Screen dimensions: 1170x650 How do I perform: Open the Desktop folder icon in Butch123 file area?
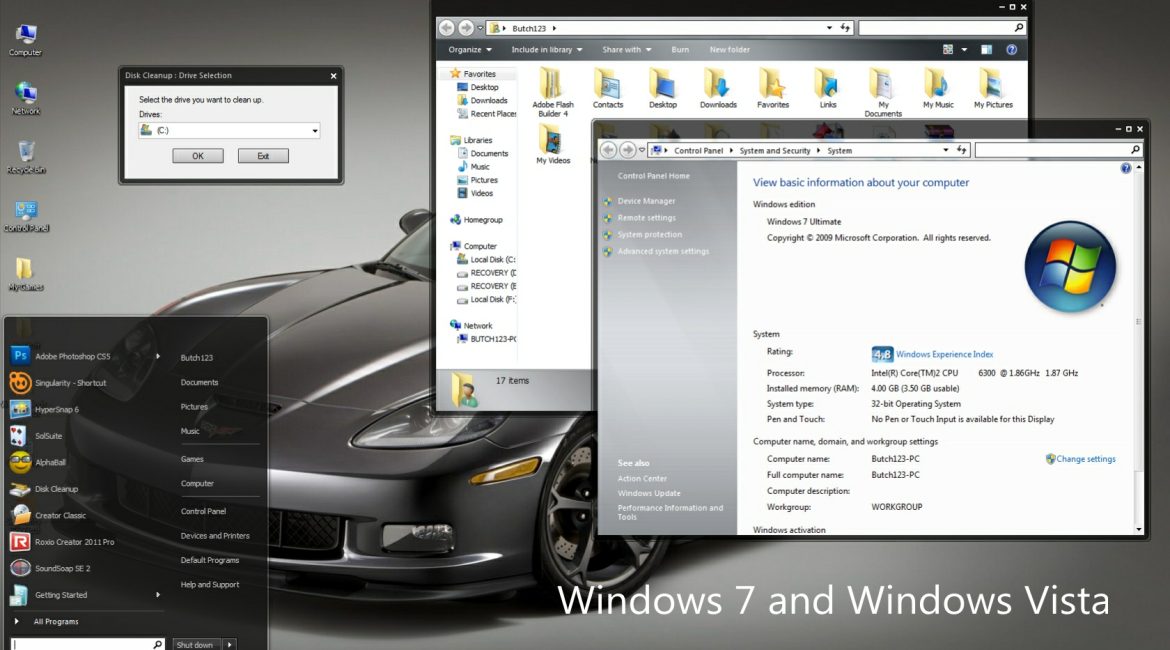pos(663,89)
